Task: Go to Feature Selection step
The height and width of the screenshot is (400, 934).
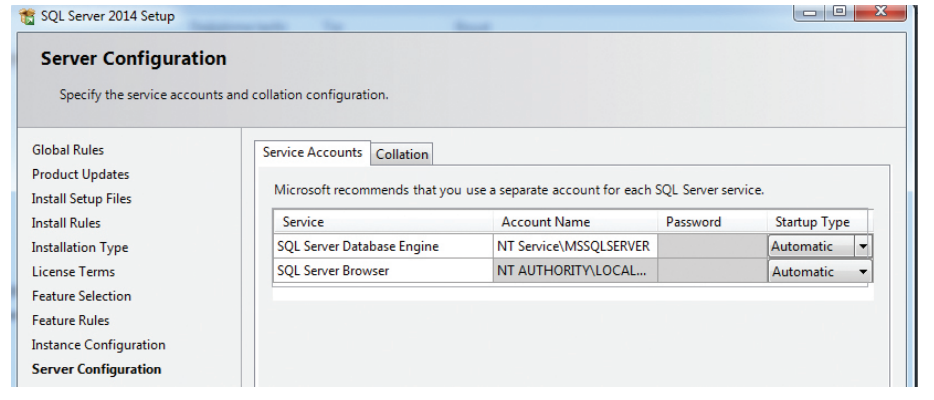Action: coord(81,296)
